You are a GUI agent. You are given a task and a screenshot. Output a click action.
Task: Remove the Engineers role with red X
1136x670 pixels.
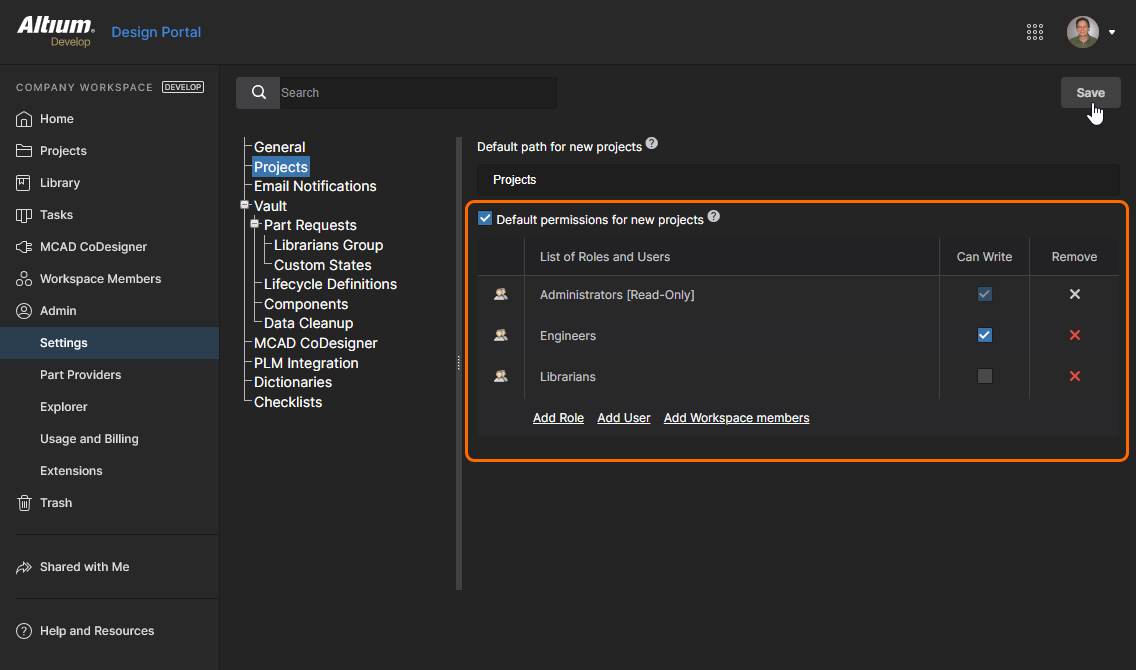click(1074, 335)
